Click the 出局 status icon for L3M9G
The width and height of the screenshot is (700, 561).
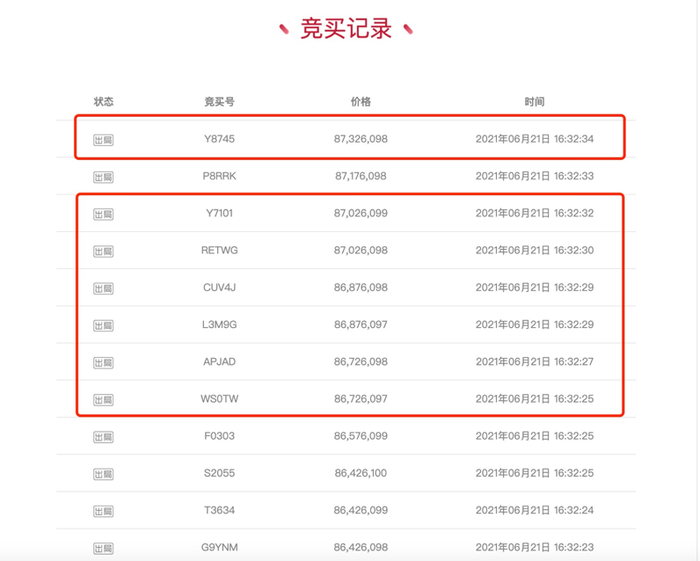103,325
